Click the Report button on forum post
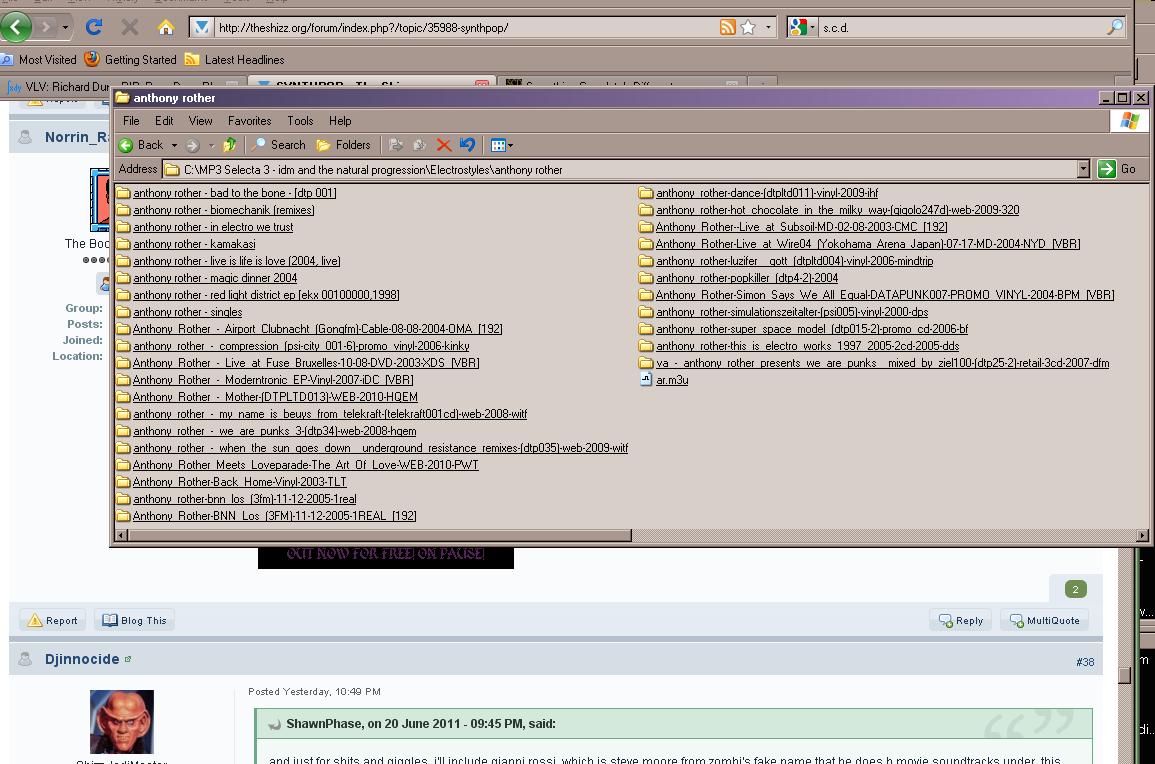Viewport: 1155px width, 764px height. point(53,620)
